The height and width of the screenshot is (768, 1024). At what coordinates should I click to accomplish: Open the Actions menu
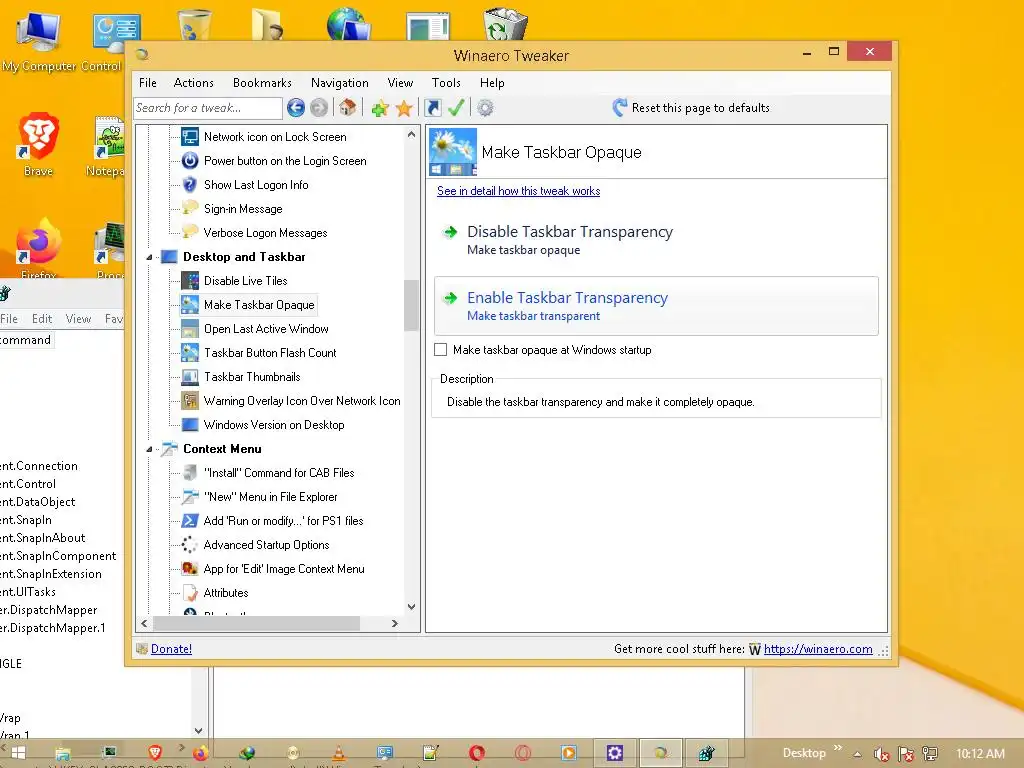193,83
